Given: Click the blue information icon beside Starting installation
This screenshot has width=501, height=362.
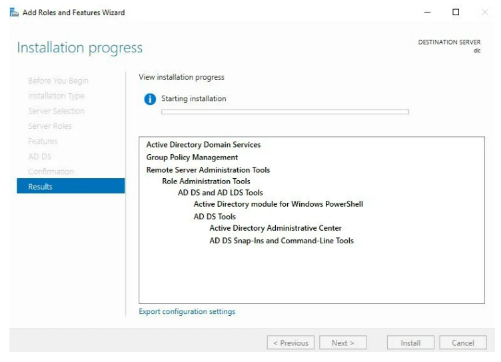Looking at the screenshot, I should (x=150, y=99).
